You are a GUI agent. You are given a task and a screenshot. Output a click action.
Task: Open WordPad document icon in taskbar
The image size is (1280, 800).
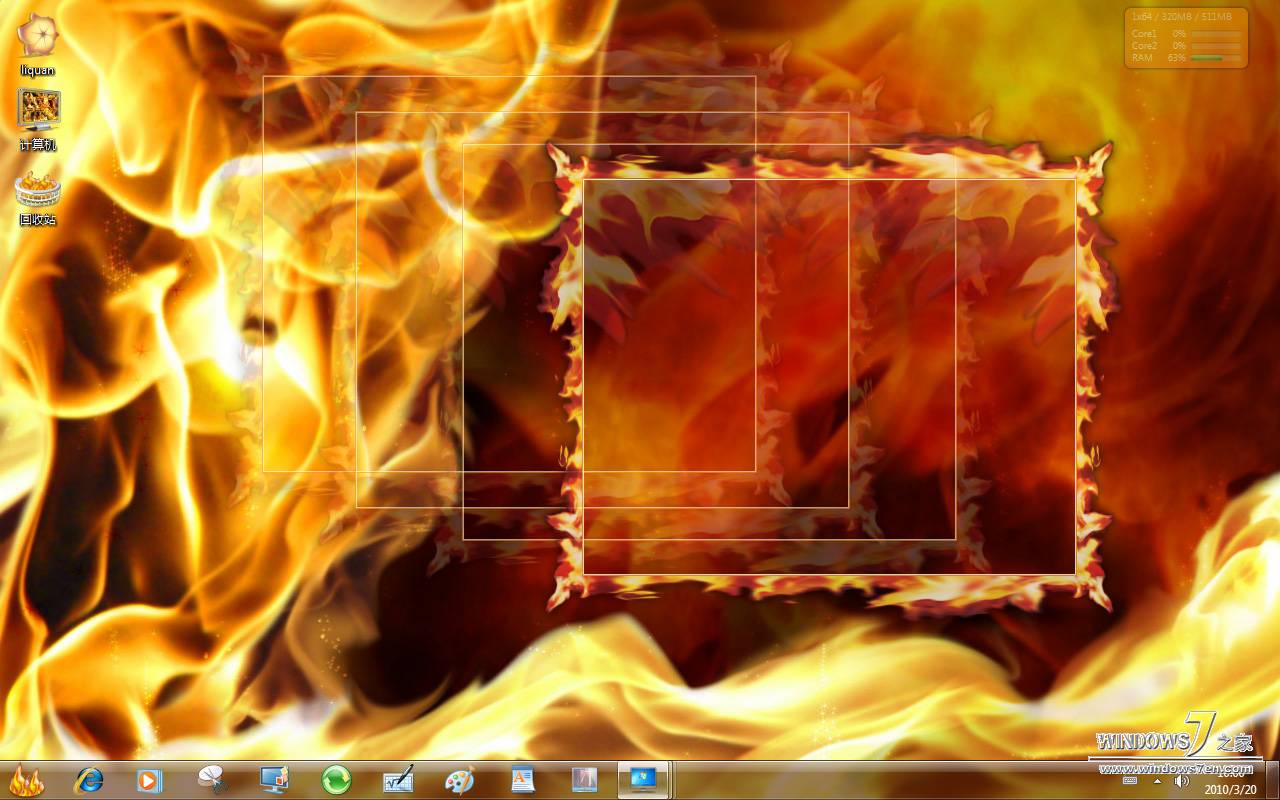point(522,780)
